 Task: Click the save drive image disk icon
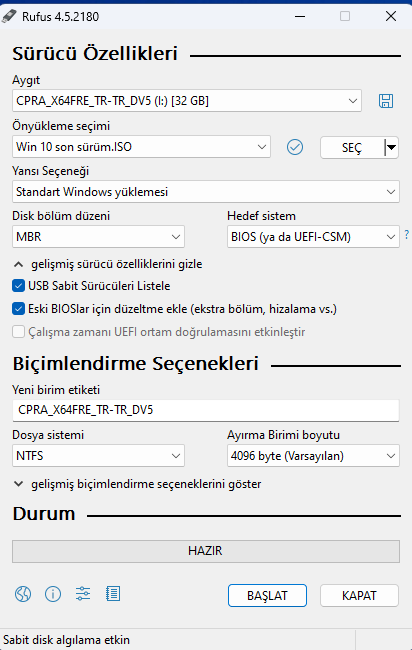point(386,101)
